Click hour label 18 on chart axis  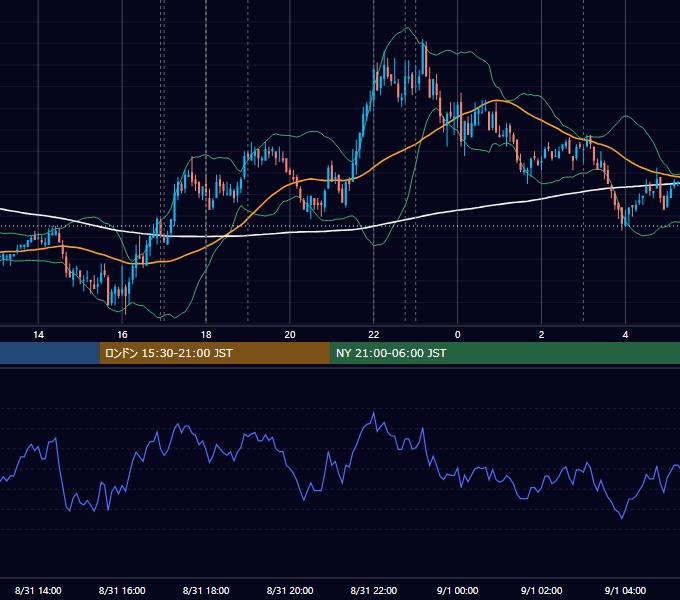click(x=206, y=335)
